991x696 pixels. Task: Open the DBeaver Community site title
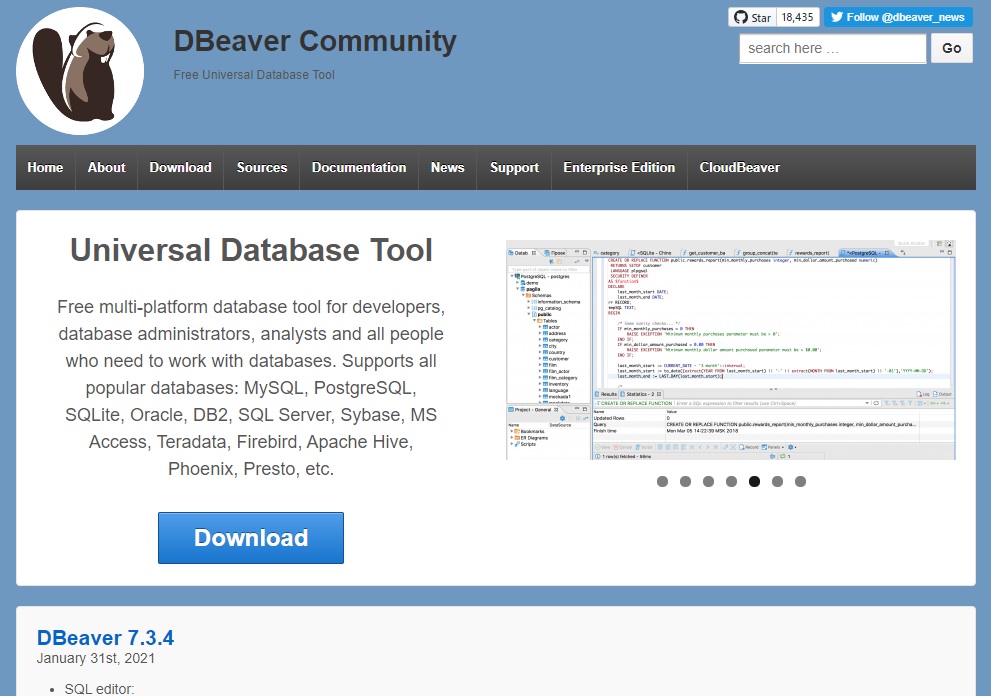coord(315,41)
